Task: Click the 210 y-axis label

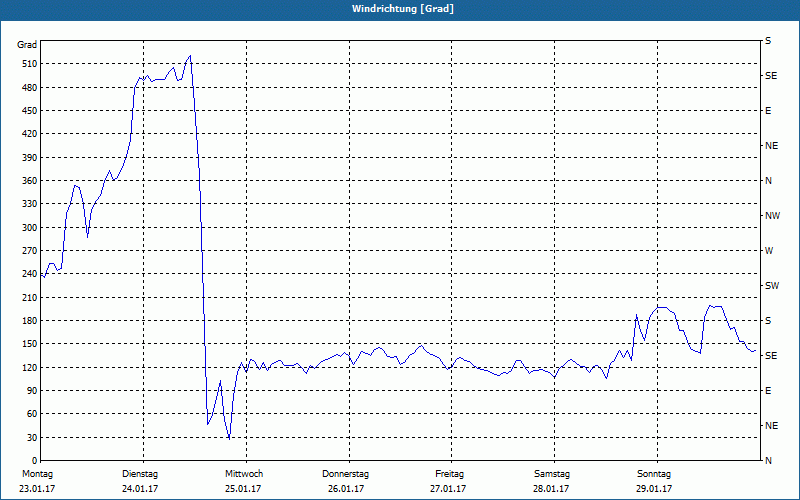Action: pos(29,297)
